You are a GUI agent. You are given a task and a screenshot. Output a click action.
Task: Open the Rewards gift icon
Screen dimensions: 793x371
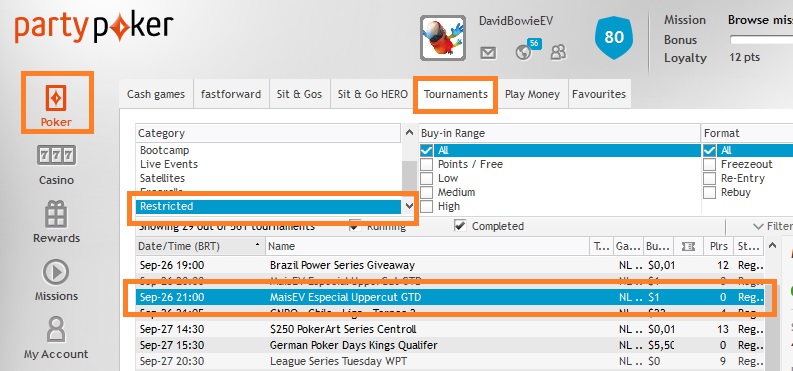click(x=56, y=214)
